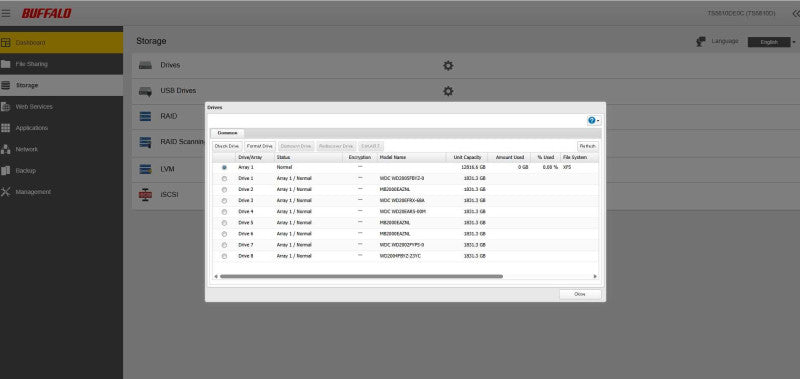Open the Drives settings gear
800x379 pixels.
(x=448, y=66)
